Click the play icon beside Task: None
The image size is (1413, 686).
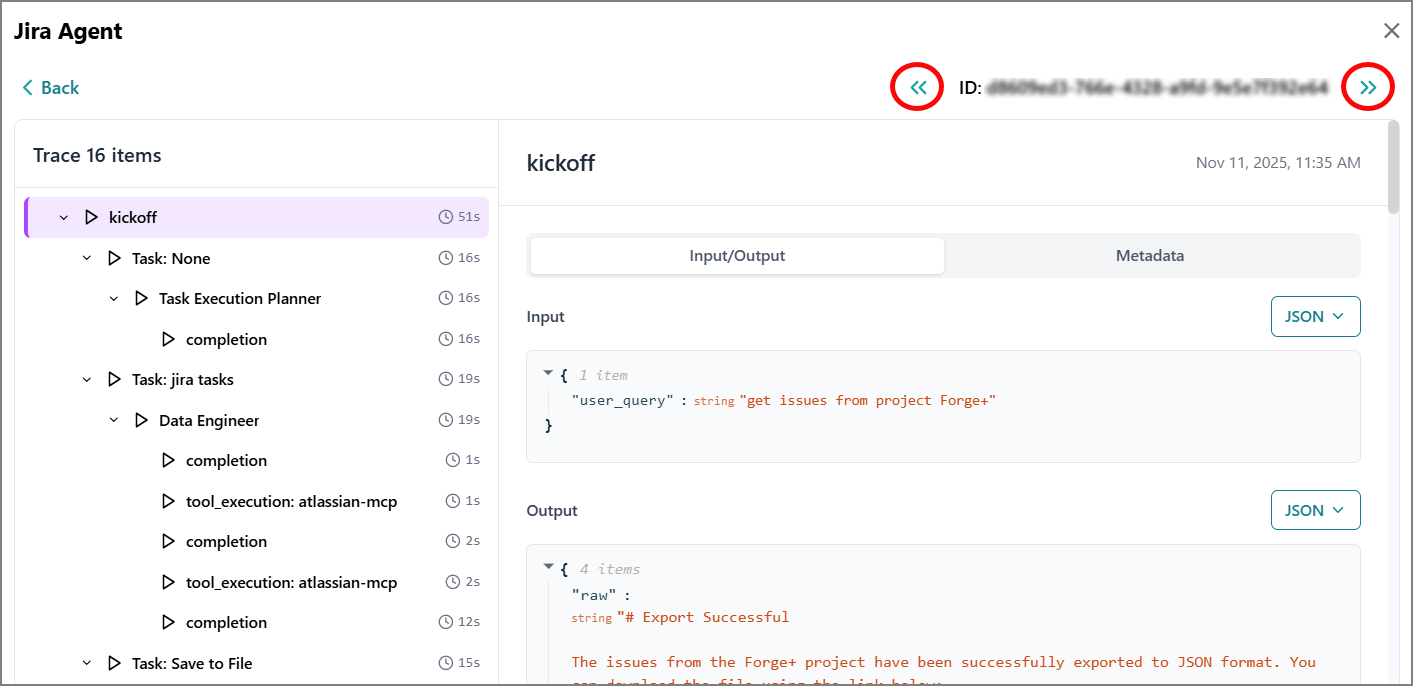[114, 258]
